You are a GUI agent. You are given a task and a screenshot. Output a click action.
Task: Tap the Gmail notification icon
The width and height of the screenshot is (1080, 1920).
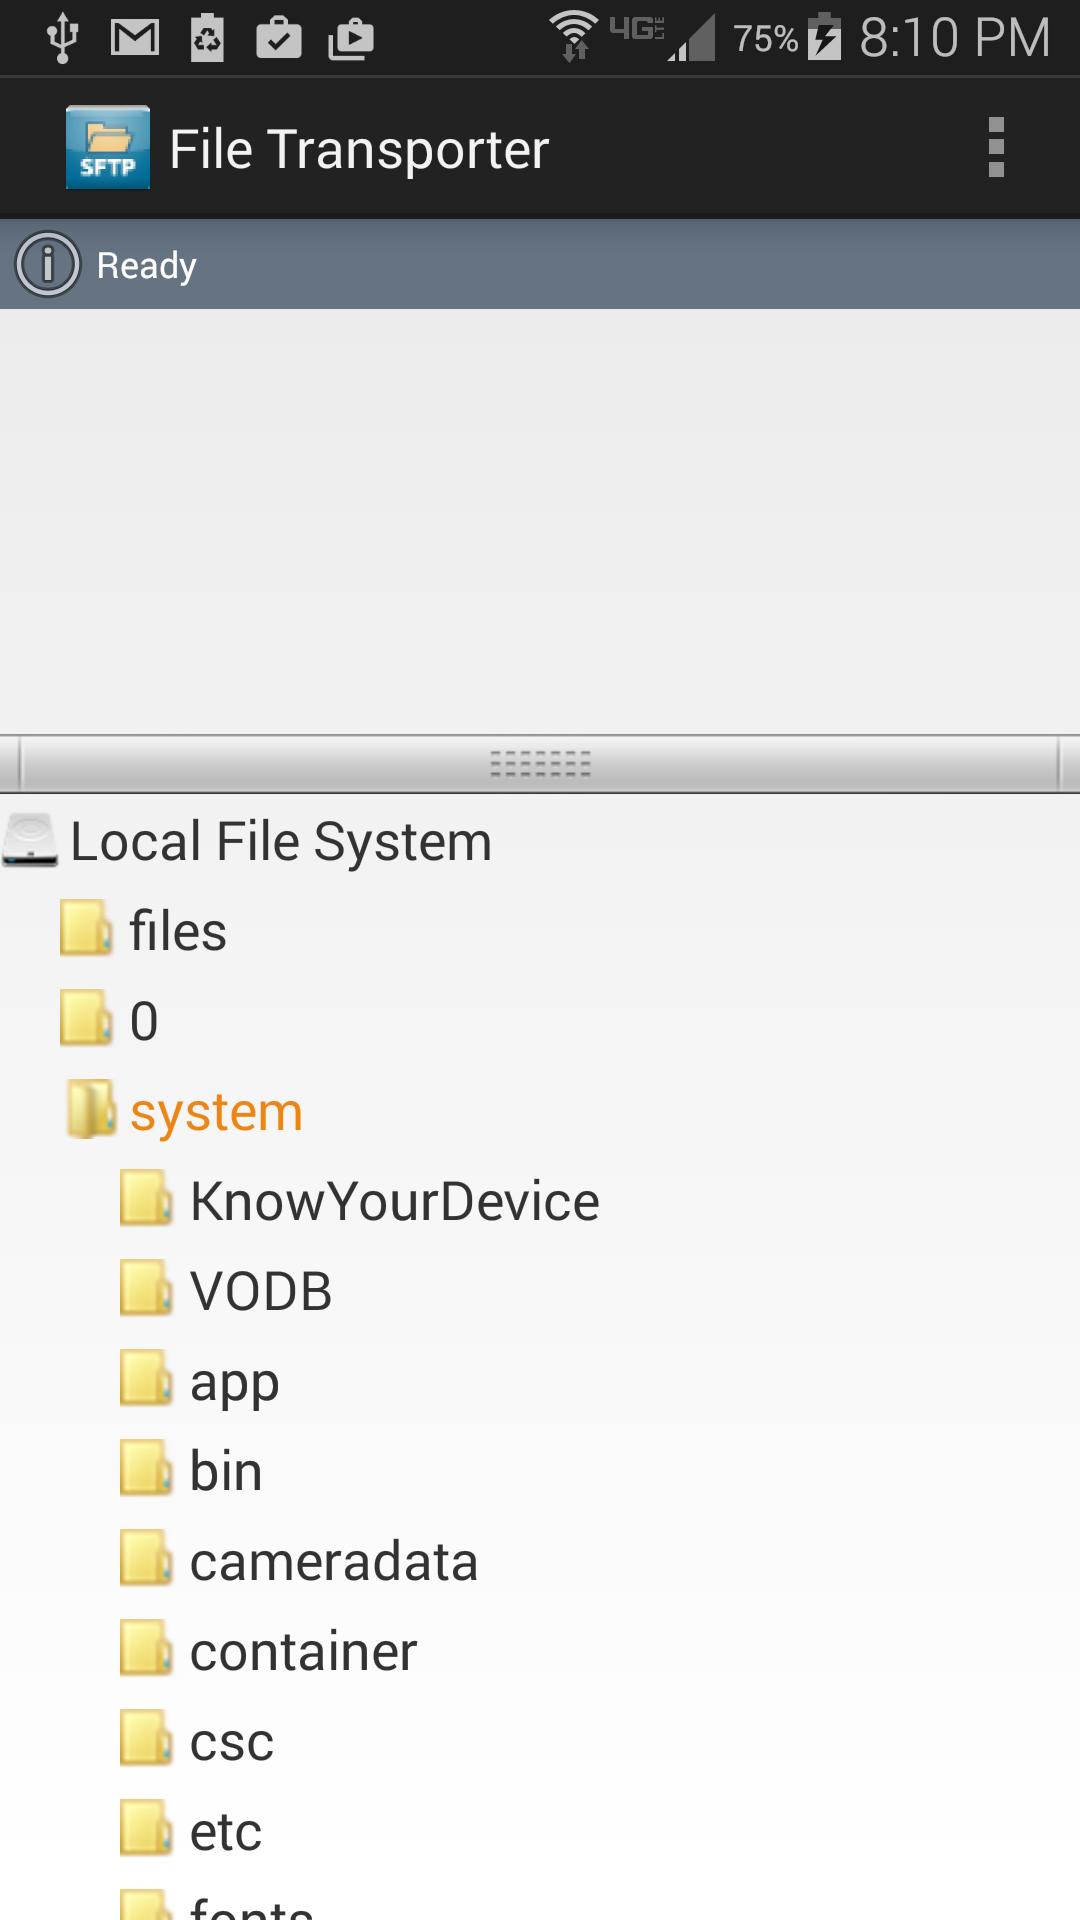[x=135, y=38]
